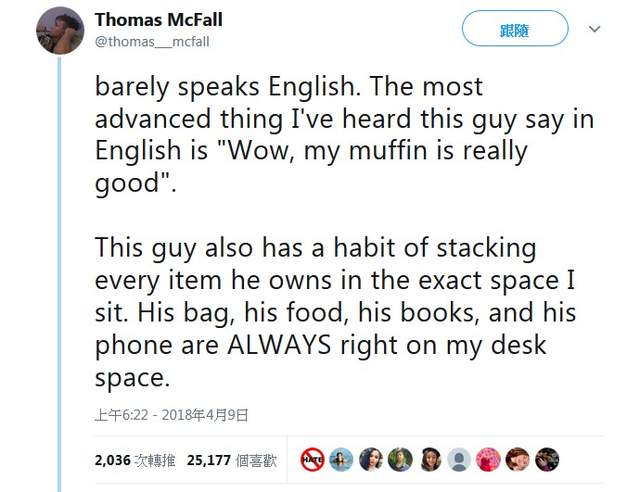Click the second liker avatar with blue background

[x=342, y=459]
